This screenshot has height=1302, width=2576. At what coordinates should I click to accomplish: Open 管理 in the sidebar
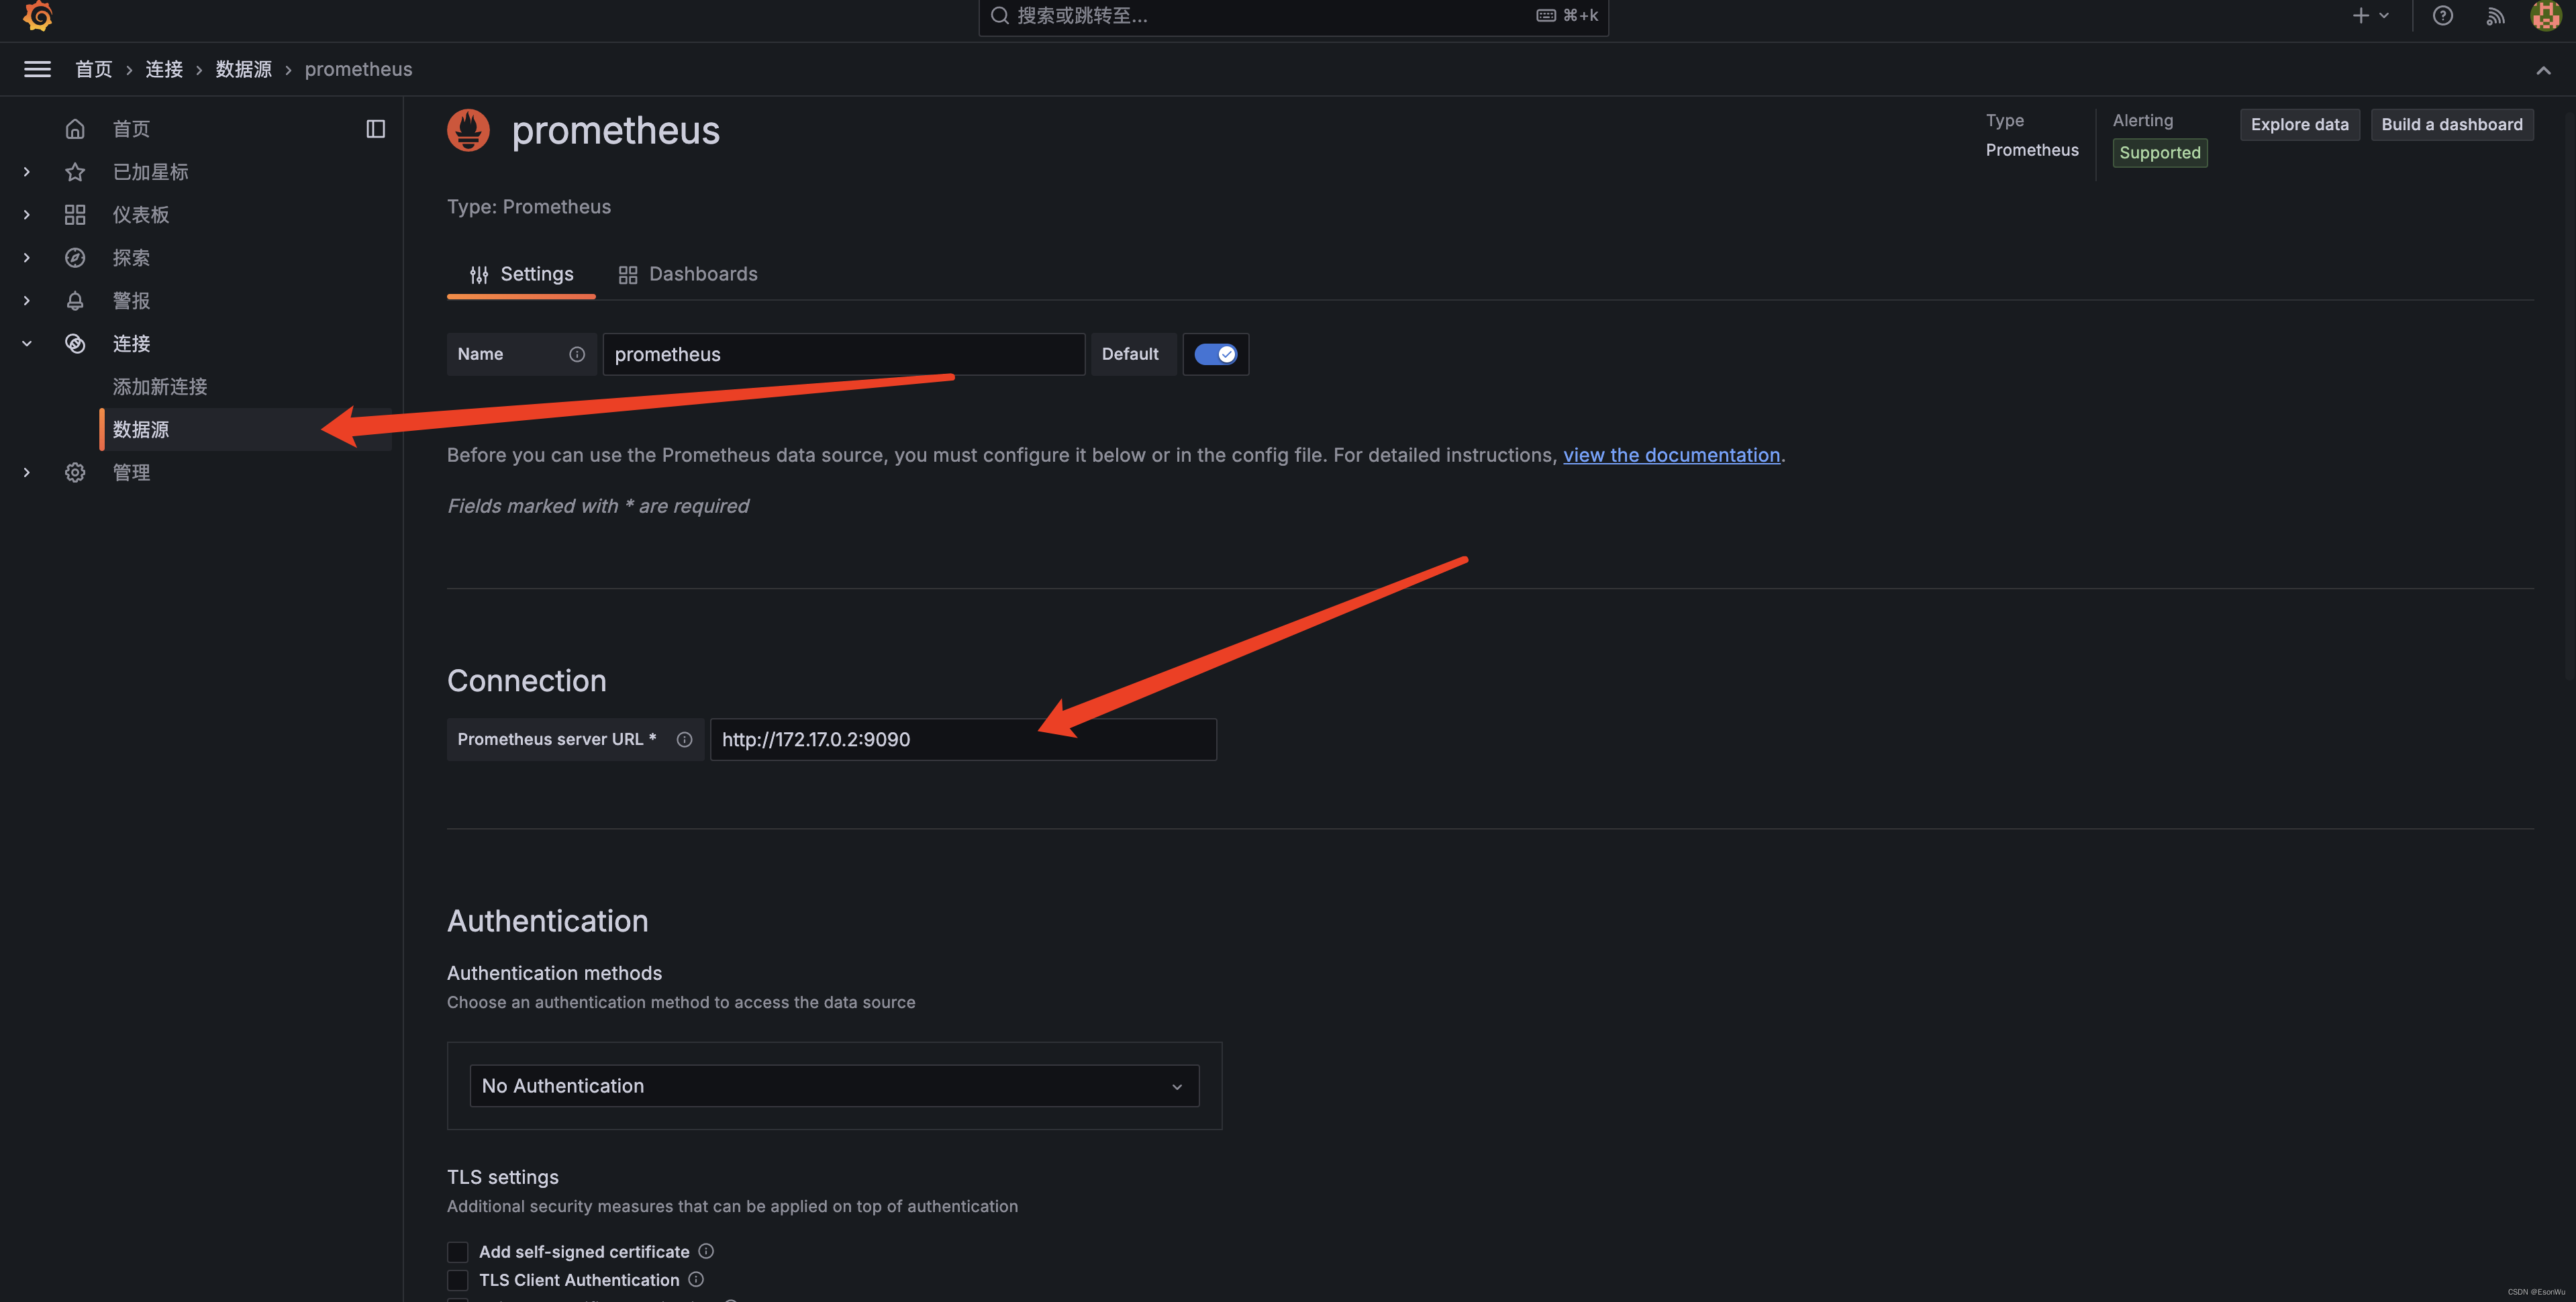click(131, 473)
